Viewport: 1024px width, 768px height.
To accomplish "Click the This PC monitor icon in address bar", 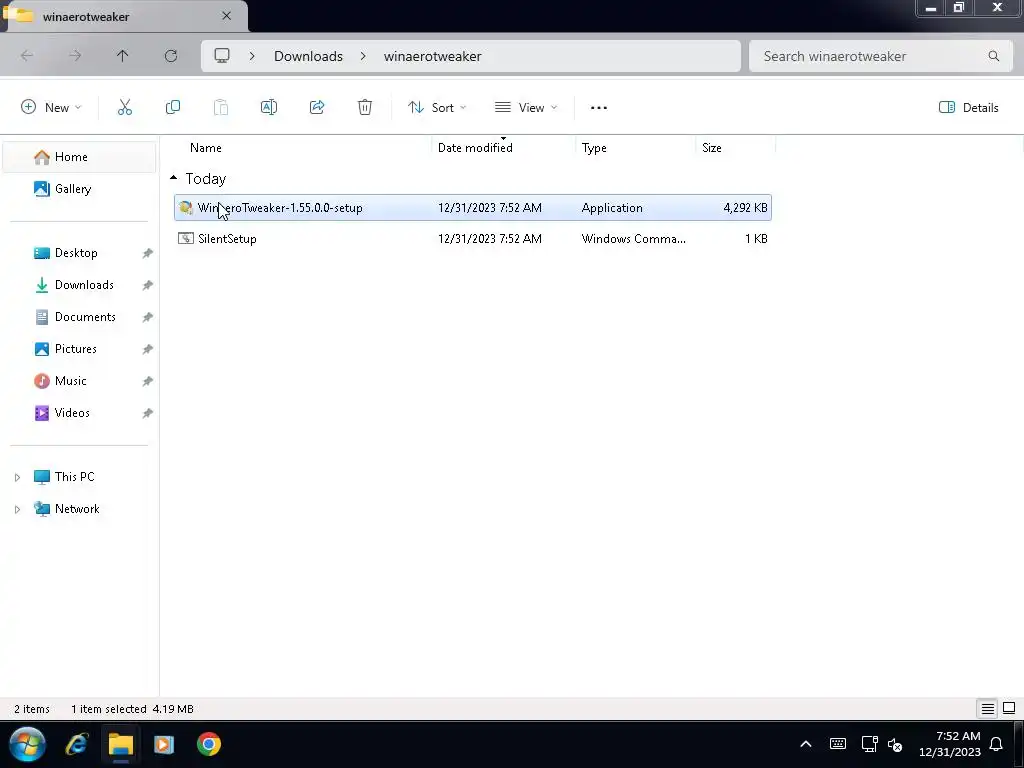I will 222,56.
